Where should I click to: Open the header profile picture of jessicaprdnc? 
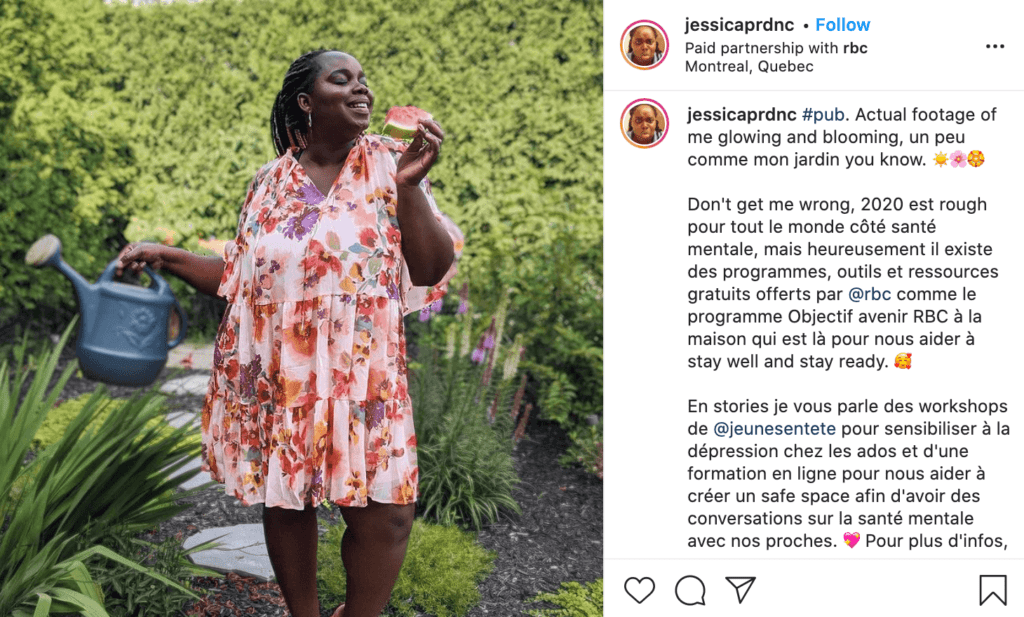click(644, 44)
